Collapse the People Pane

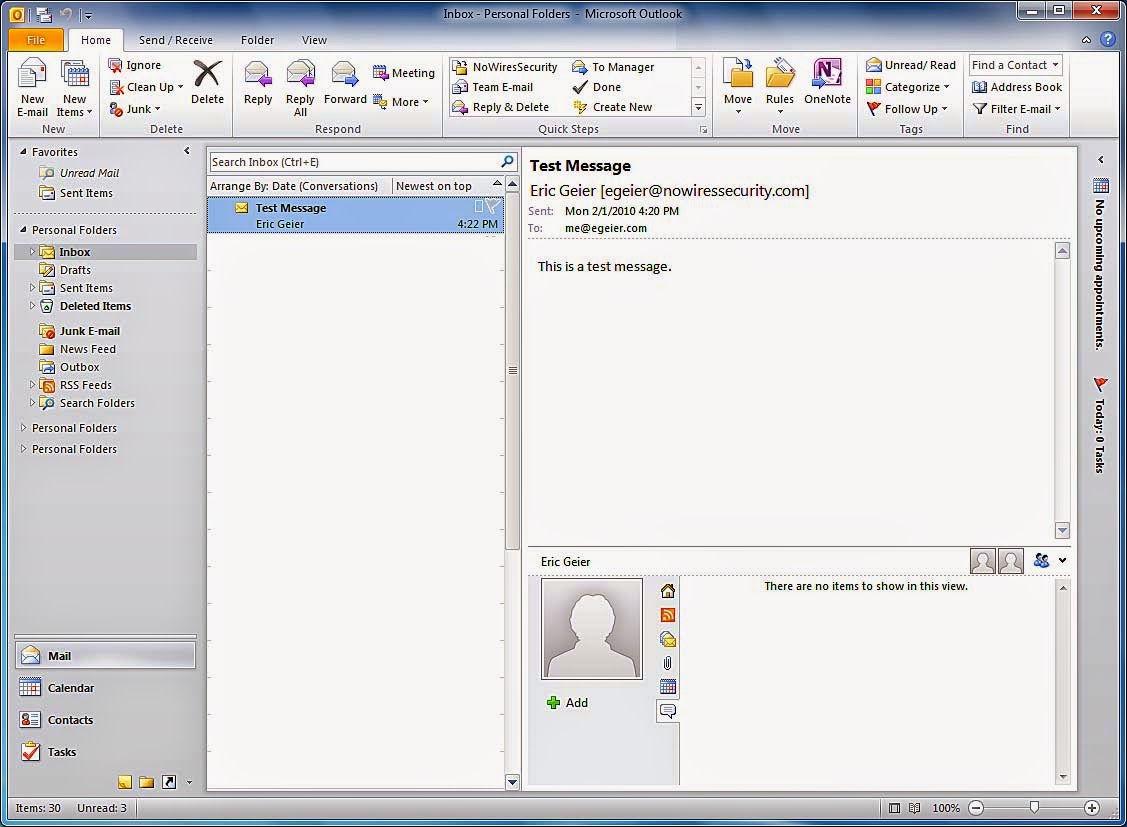click(x=1062, y=560)
